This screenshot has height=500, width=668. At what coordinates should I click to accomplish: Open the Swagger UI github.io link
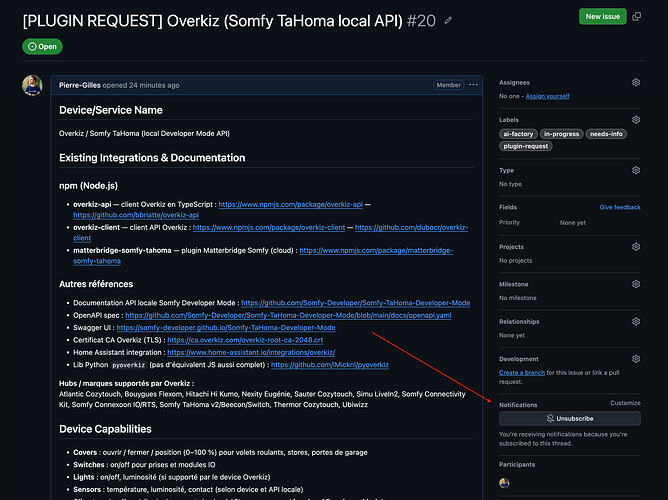click(226, 328)
